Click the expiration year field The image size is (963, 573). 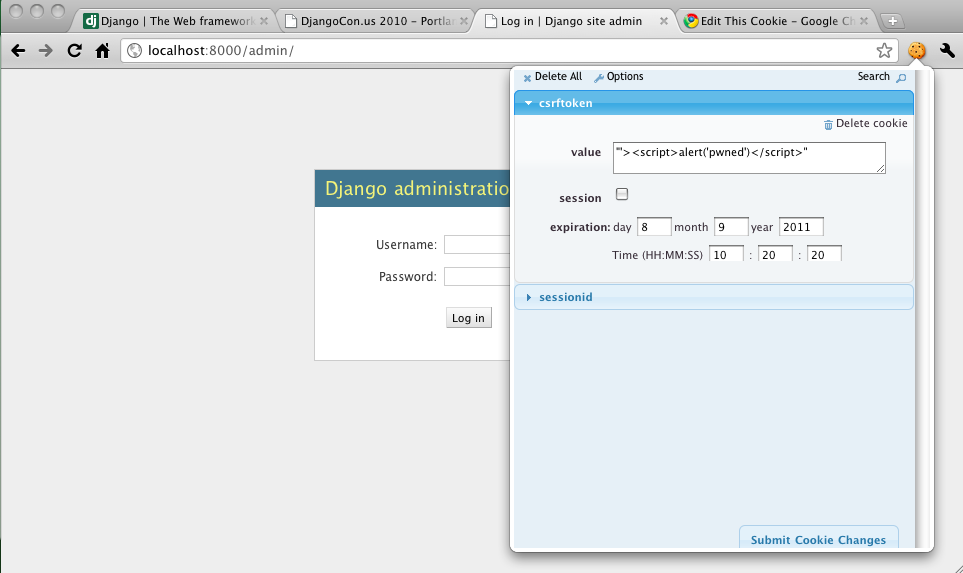click(x=801, y=227)
